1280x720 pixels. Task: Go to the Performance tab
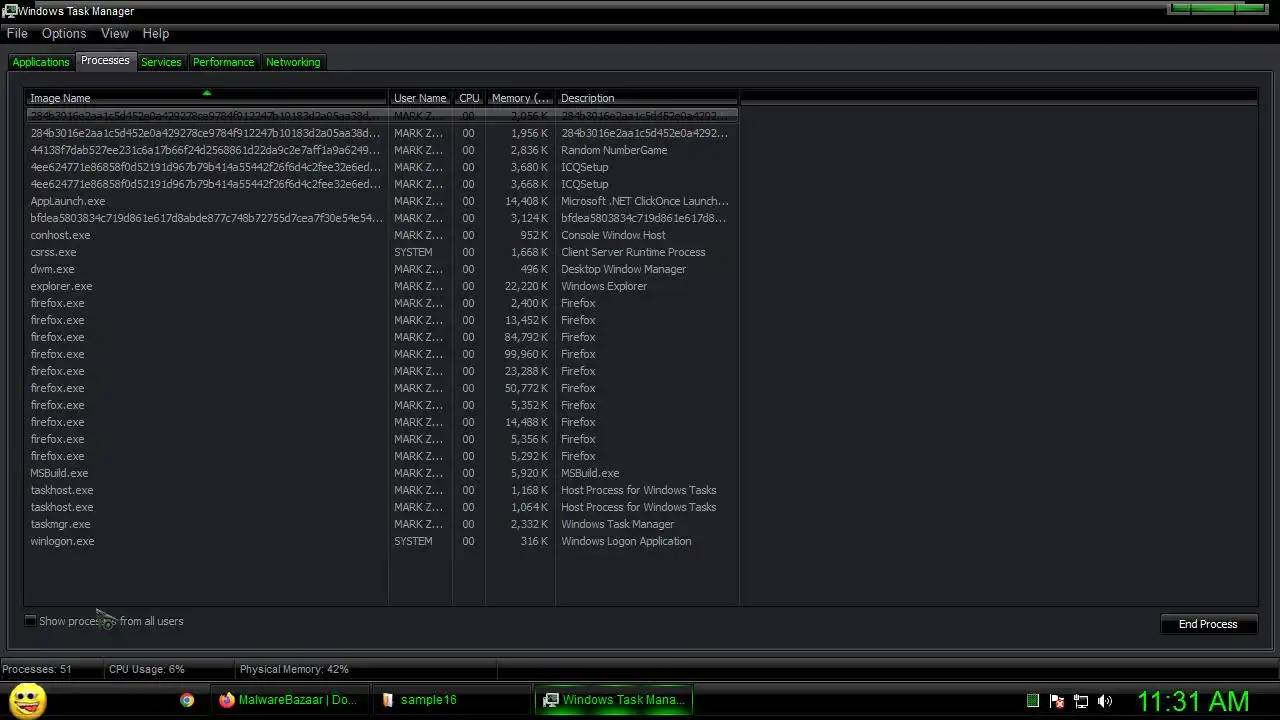click(x=224, y=62)
